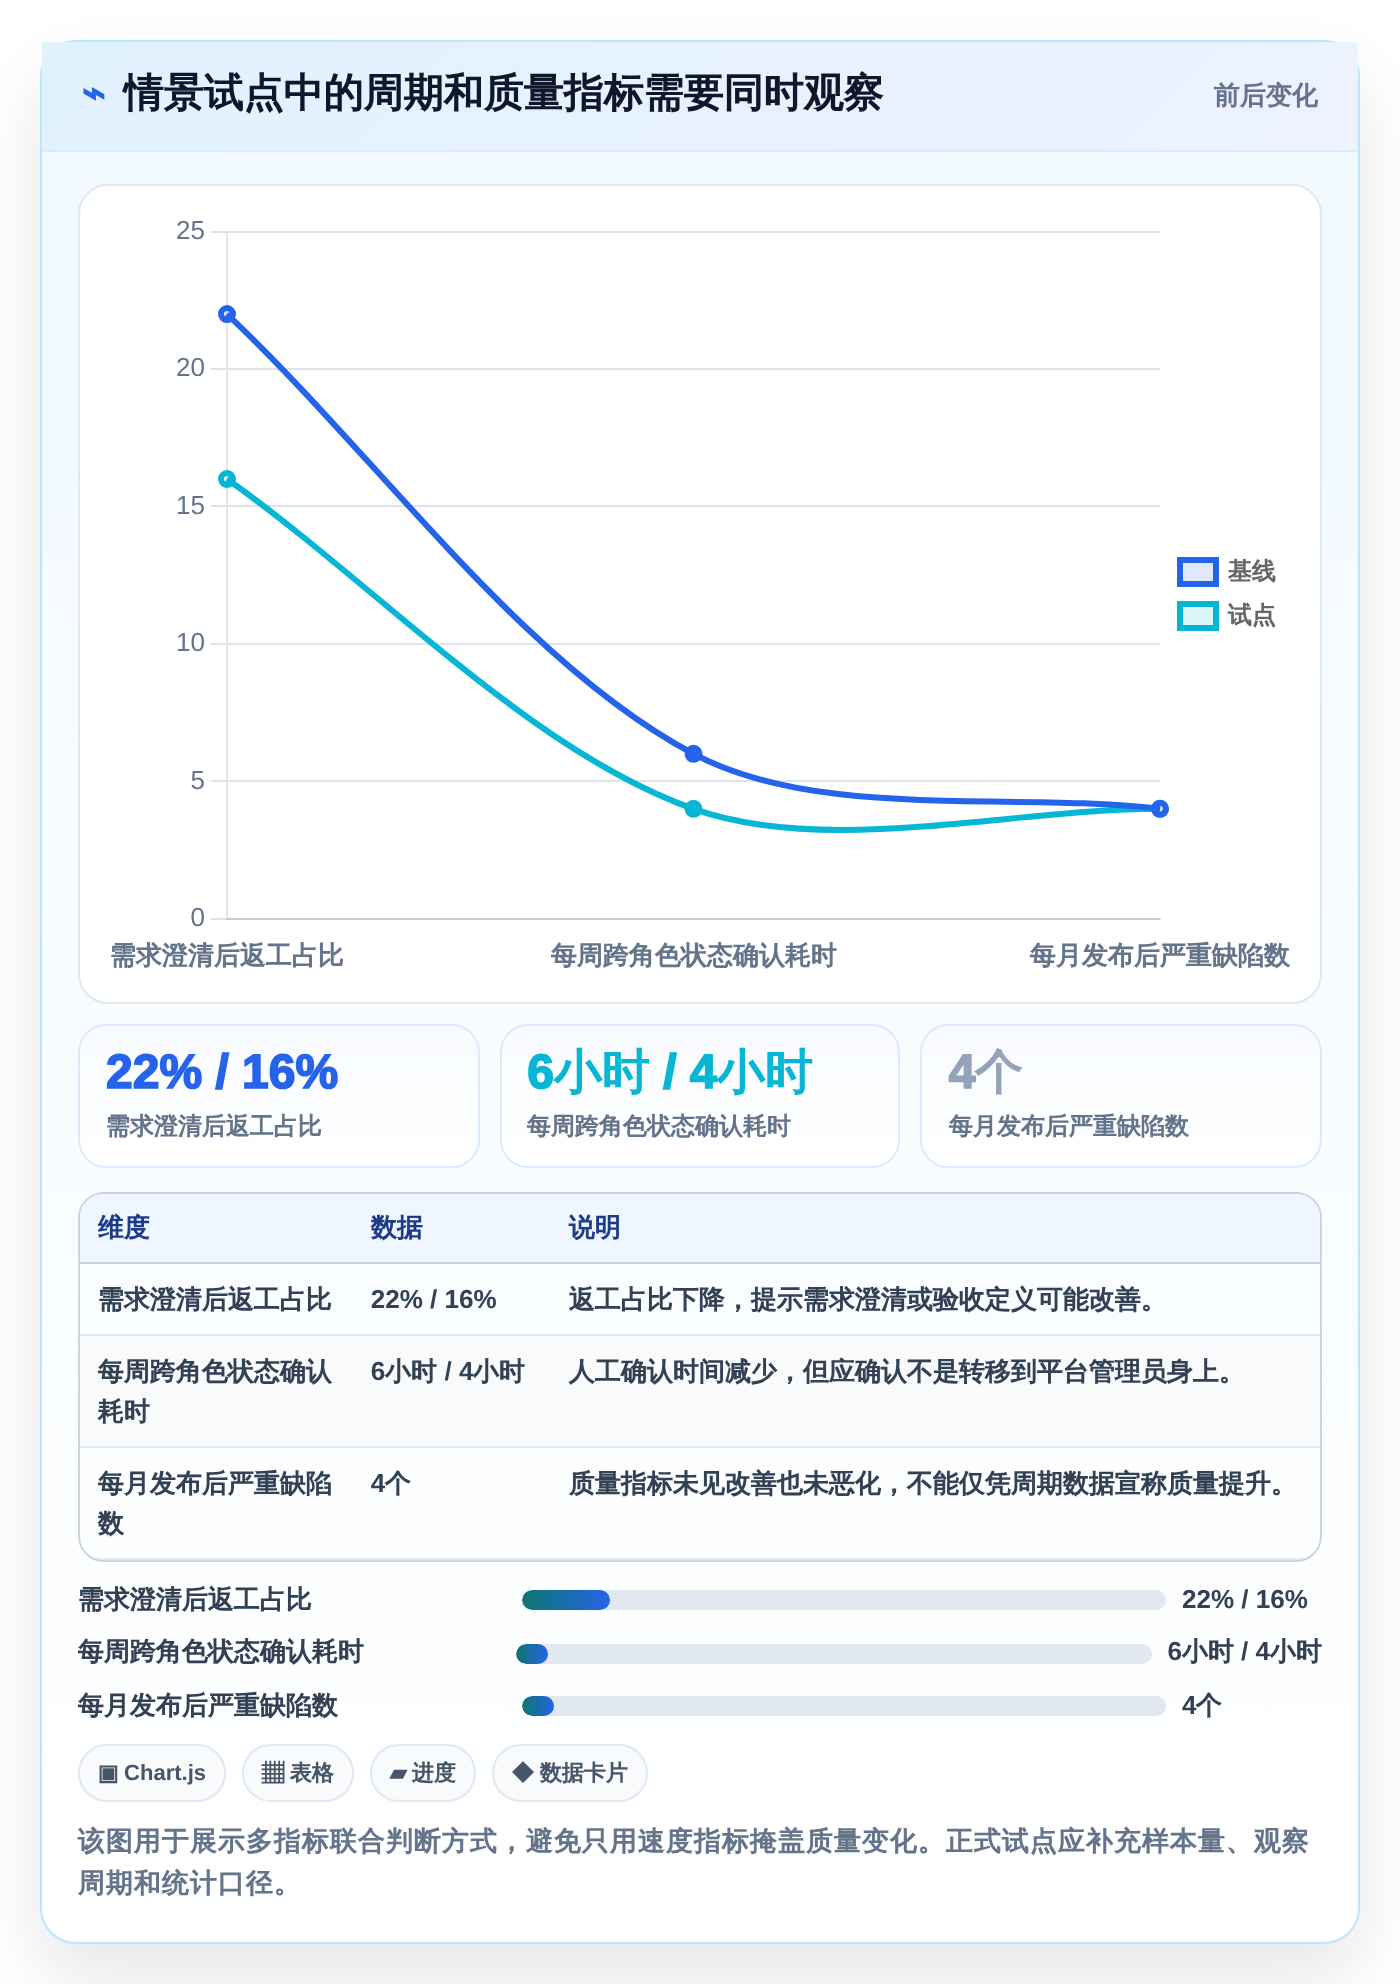Viewport: 1400px width, 1984px height.
Task: Open the 4个 data card
Action: tap(1121, 1096)
